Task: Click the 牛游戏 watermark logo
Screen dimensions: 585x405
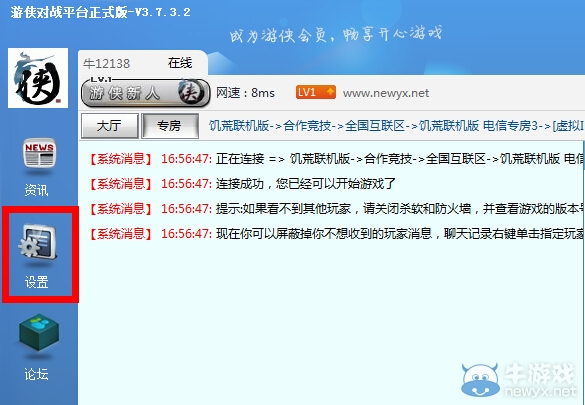Action: click(520, 380)
